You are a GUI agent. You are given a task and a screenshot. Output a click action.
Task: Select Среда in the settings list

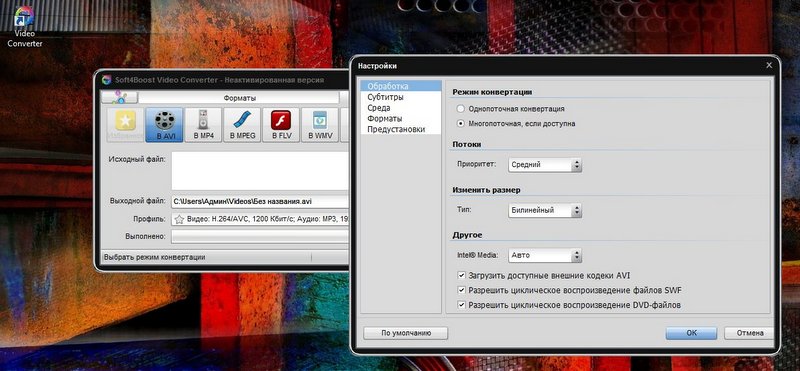pyautogui.click(x=401, y=108)
